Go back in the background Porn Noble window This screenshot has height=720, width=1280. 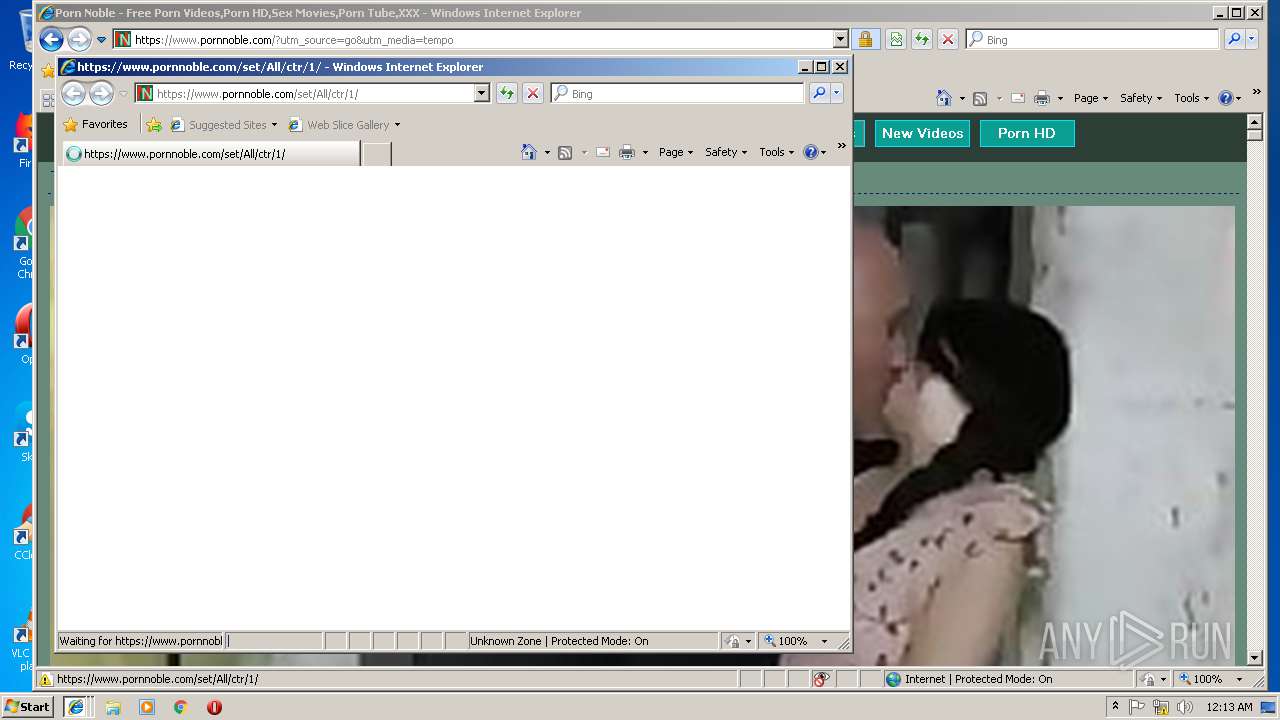(51, 40)
